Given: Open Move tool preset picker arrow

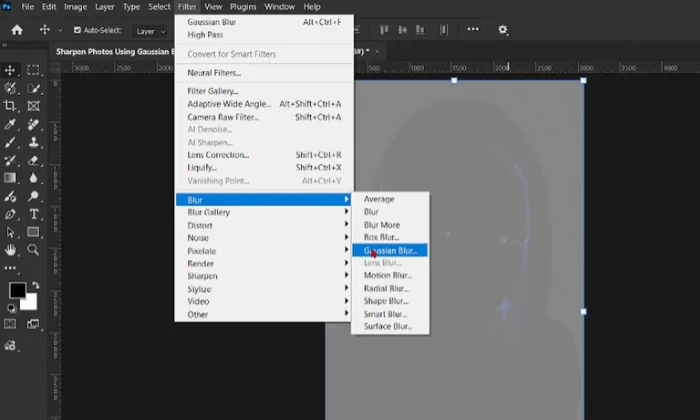Looking at the screenshot, I should pyautogui.click(x=60, y=30).
